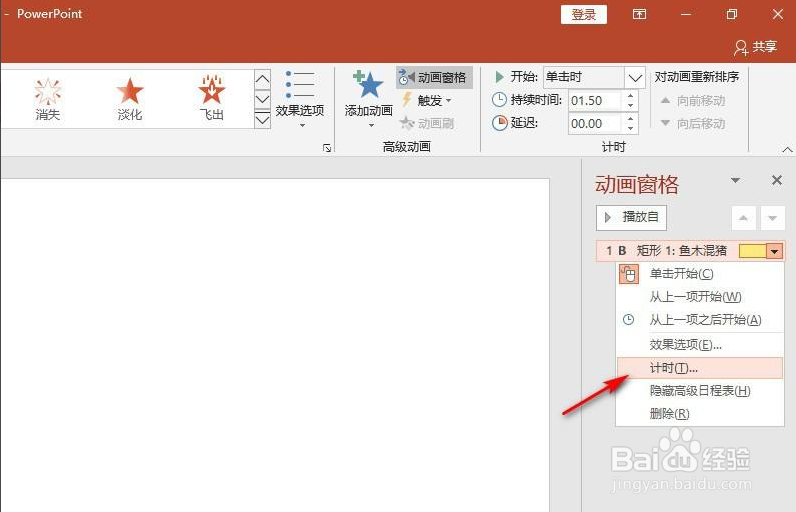
Task: Close the 动画窗格 animation pane
Action: [777, 180]
